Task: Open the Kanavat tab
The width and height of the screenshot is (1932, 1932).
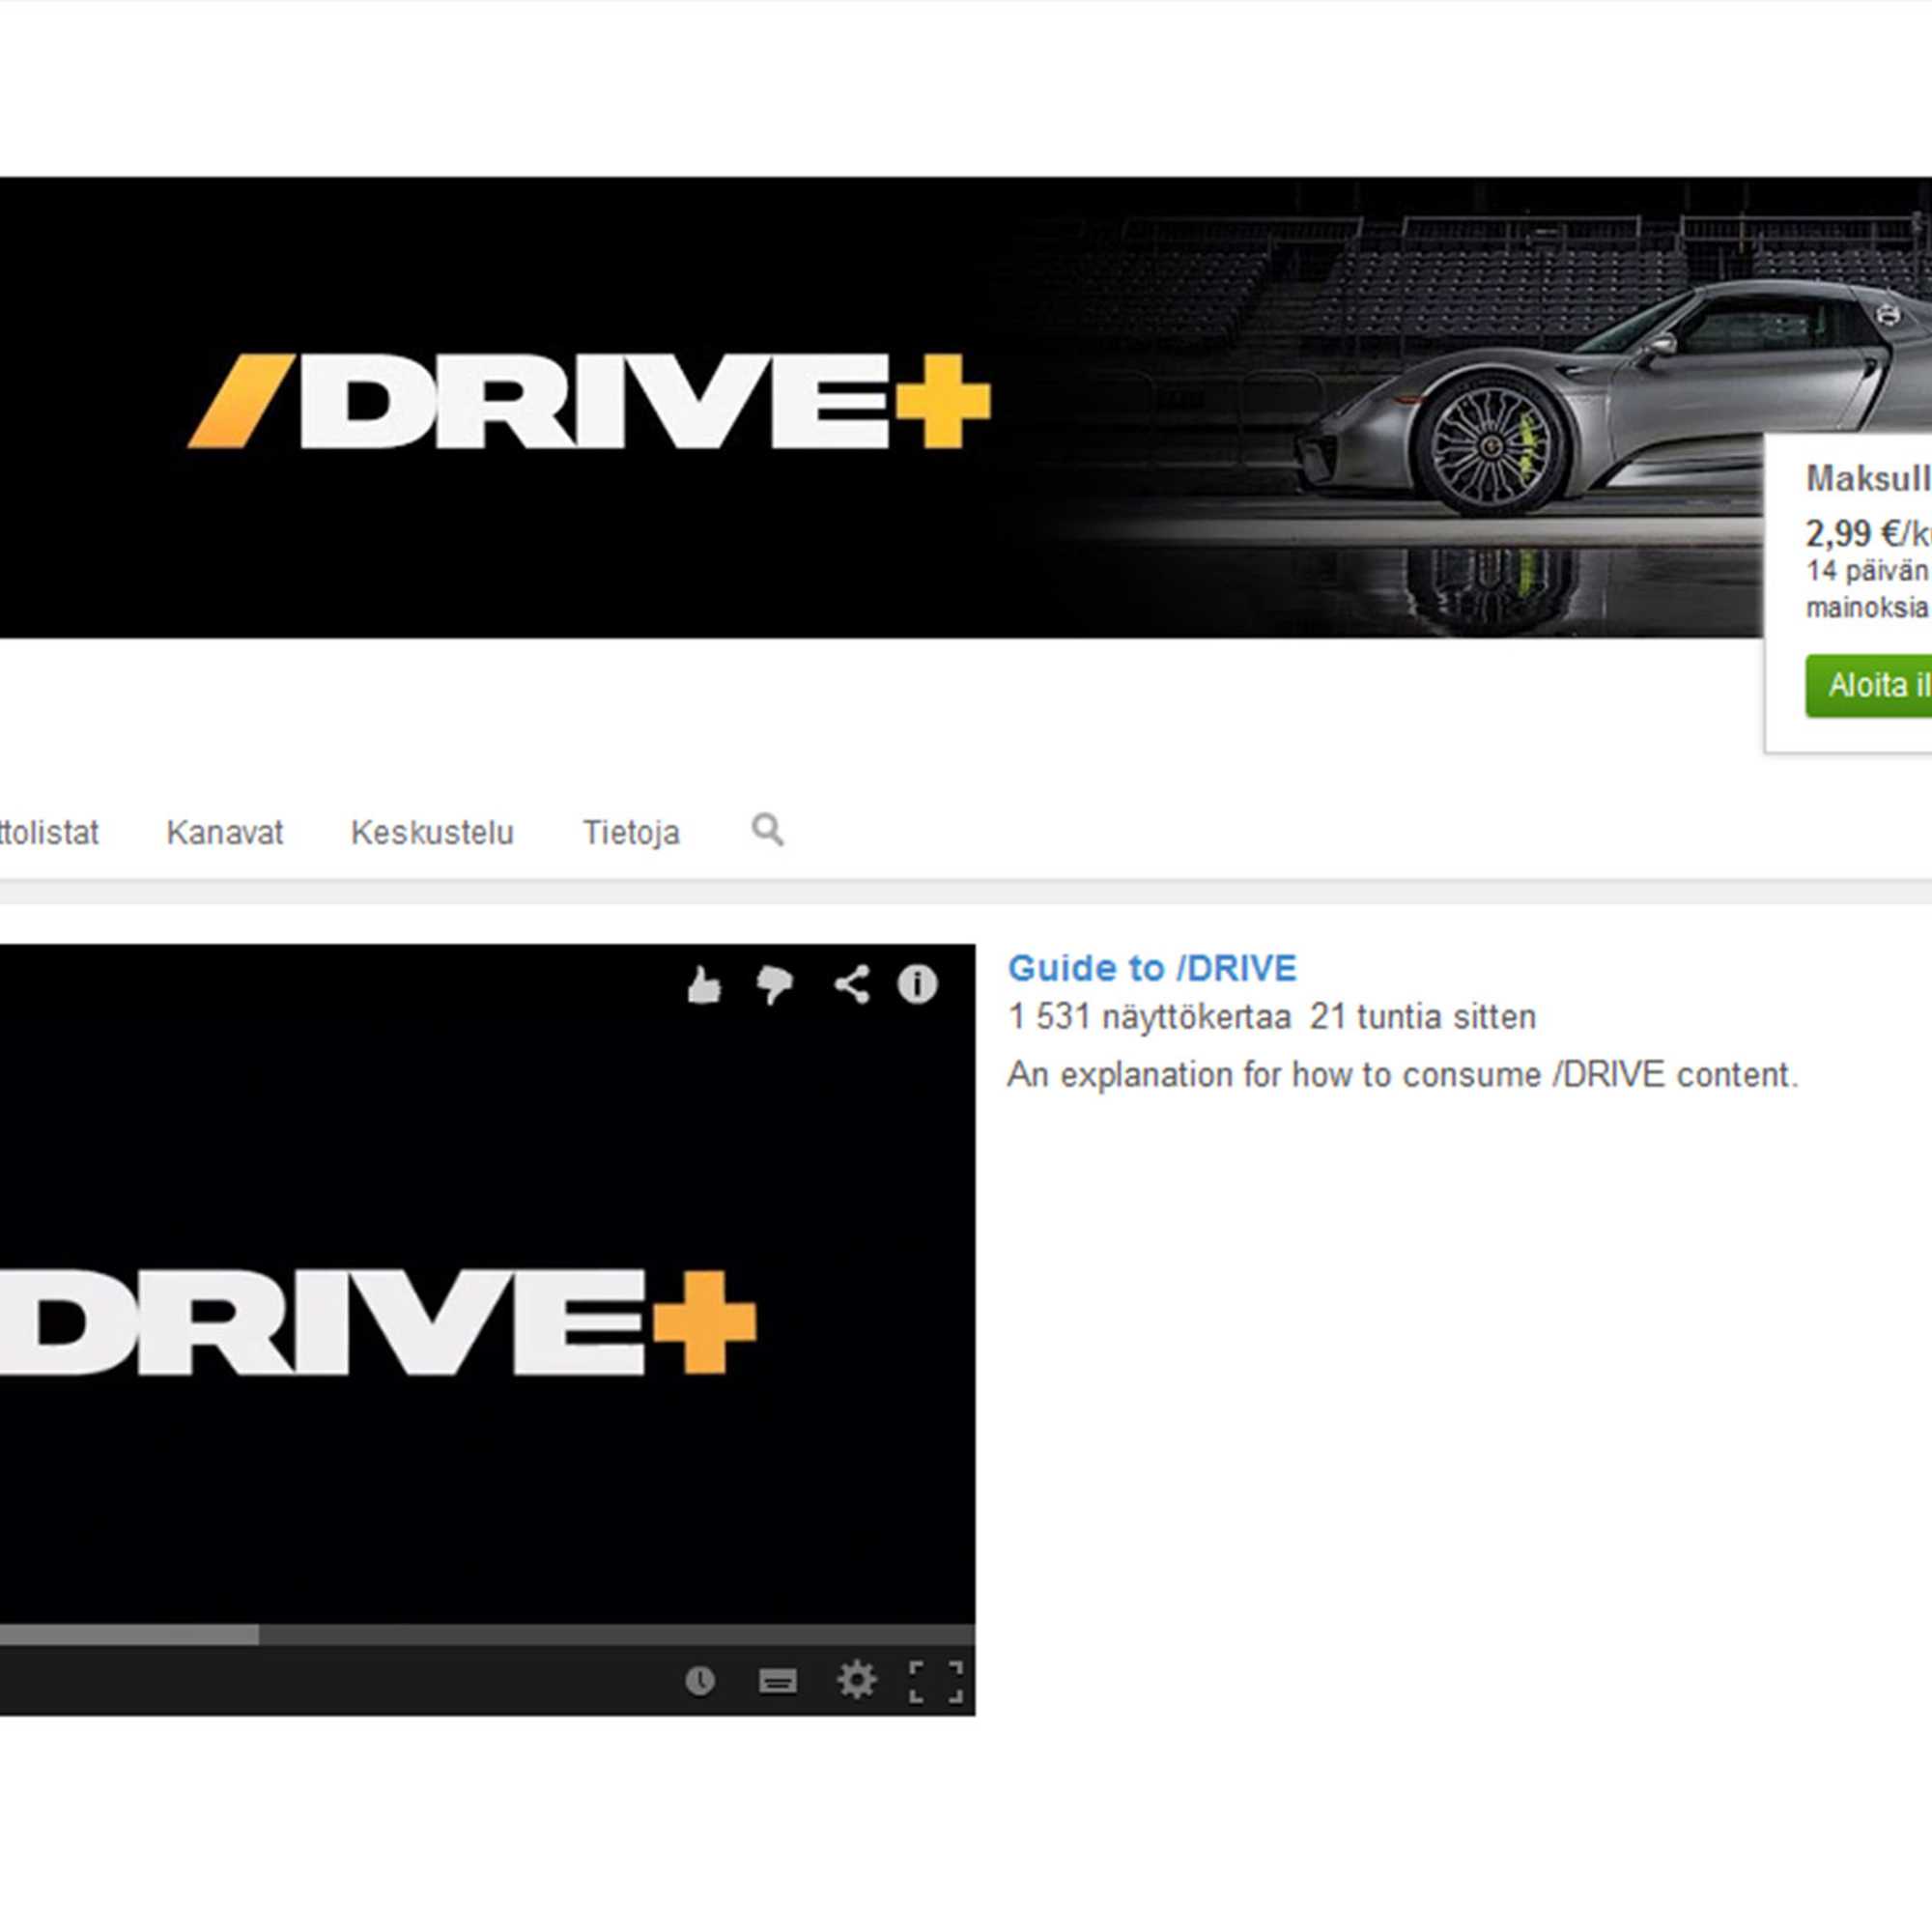Action: (x=225, y=832)
